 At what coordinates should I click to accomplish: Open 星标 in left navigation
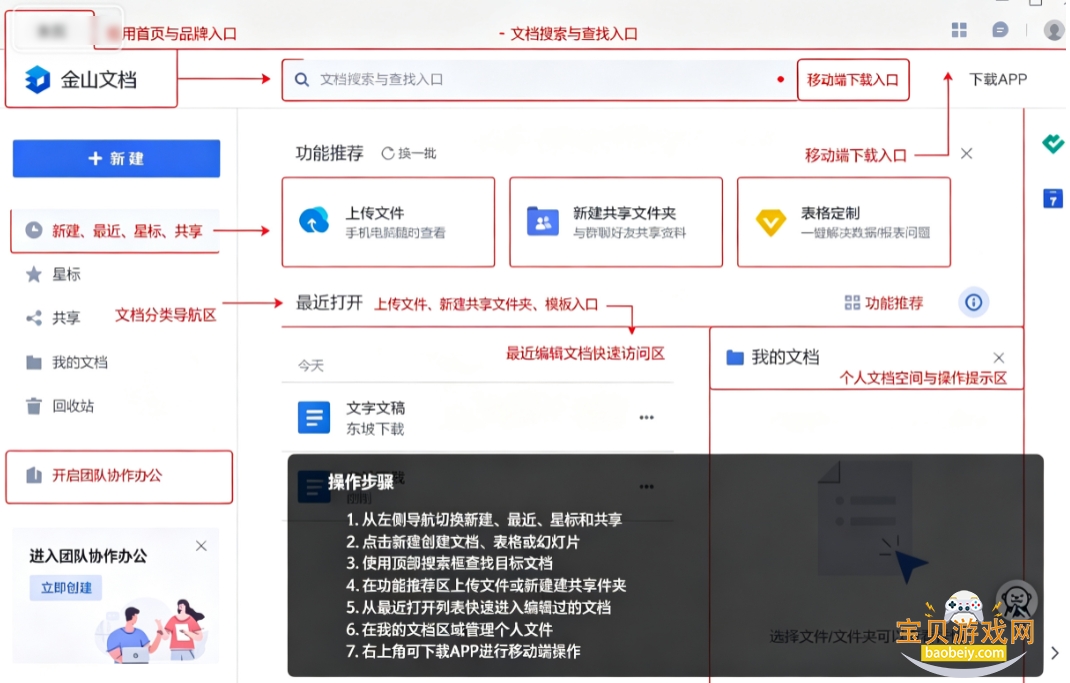pyautogui.click(x=66, y=274)
